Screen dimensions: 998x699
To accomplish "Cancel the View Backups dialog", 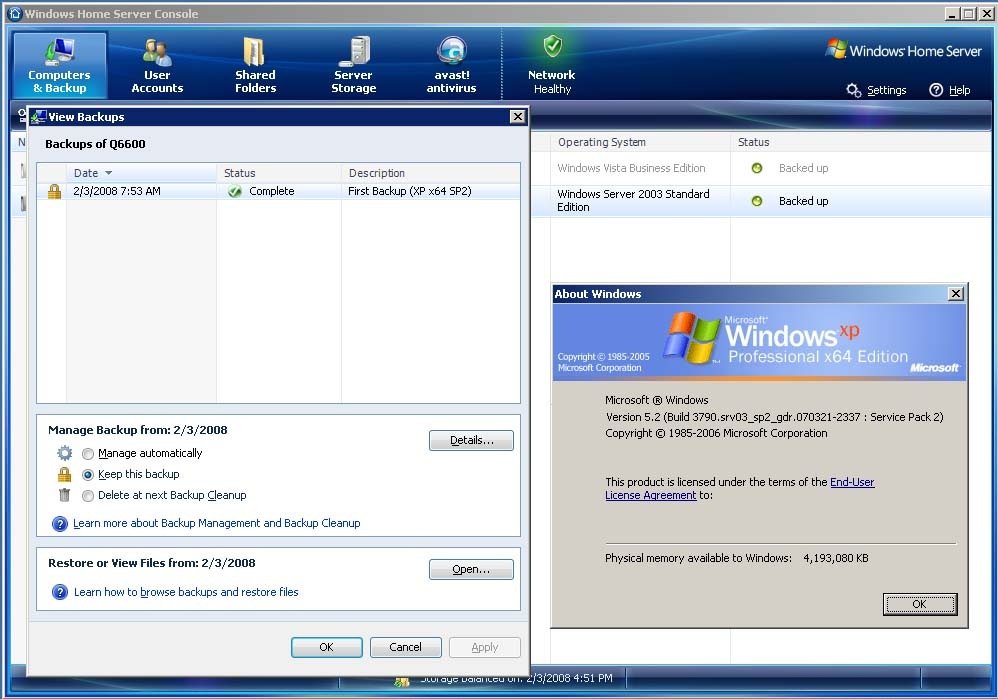I will click(405, 647).
